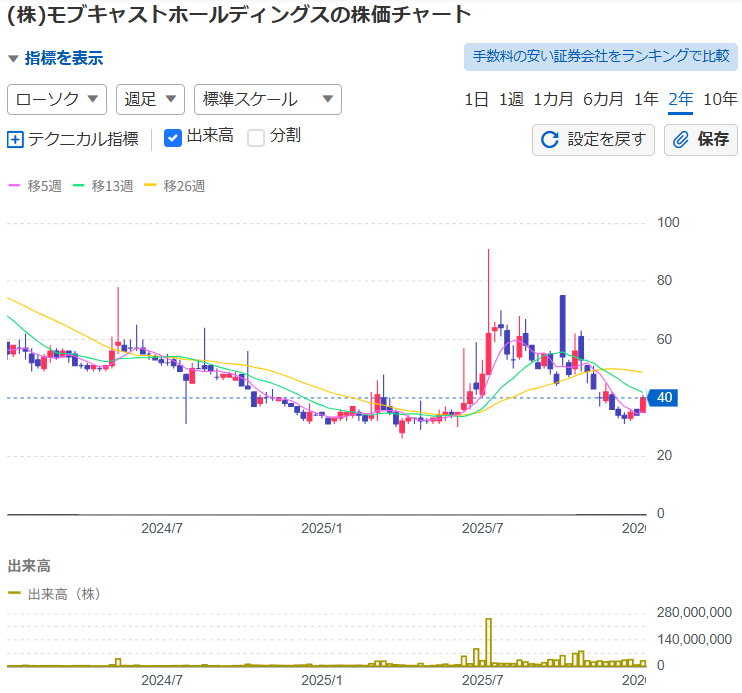Enable the 分割 checkbox
Image resolution: width=742 pixels, height=693 pixels.
[x=256, y=137]
